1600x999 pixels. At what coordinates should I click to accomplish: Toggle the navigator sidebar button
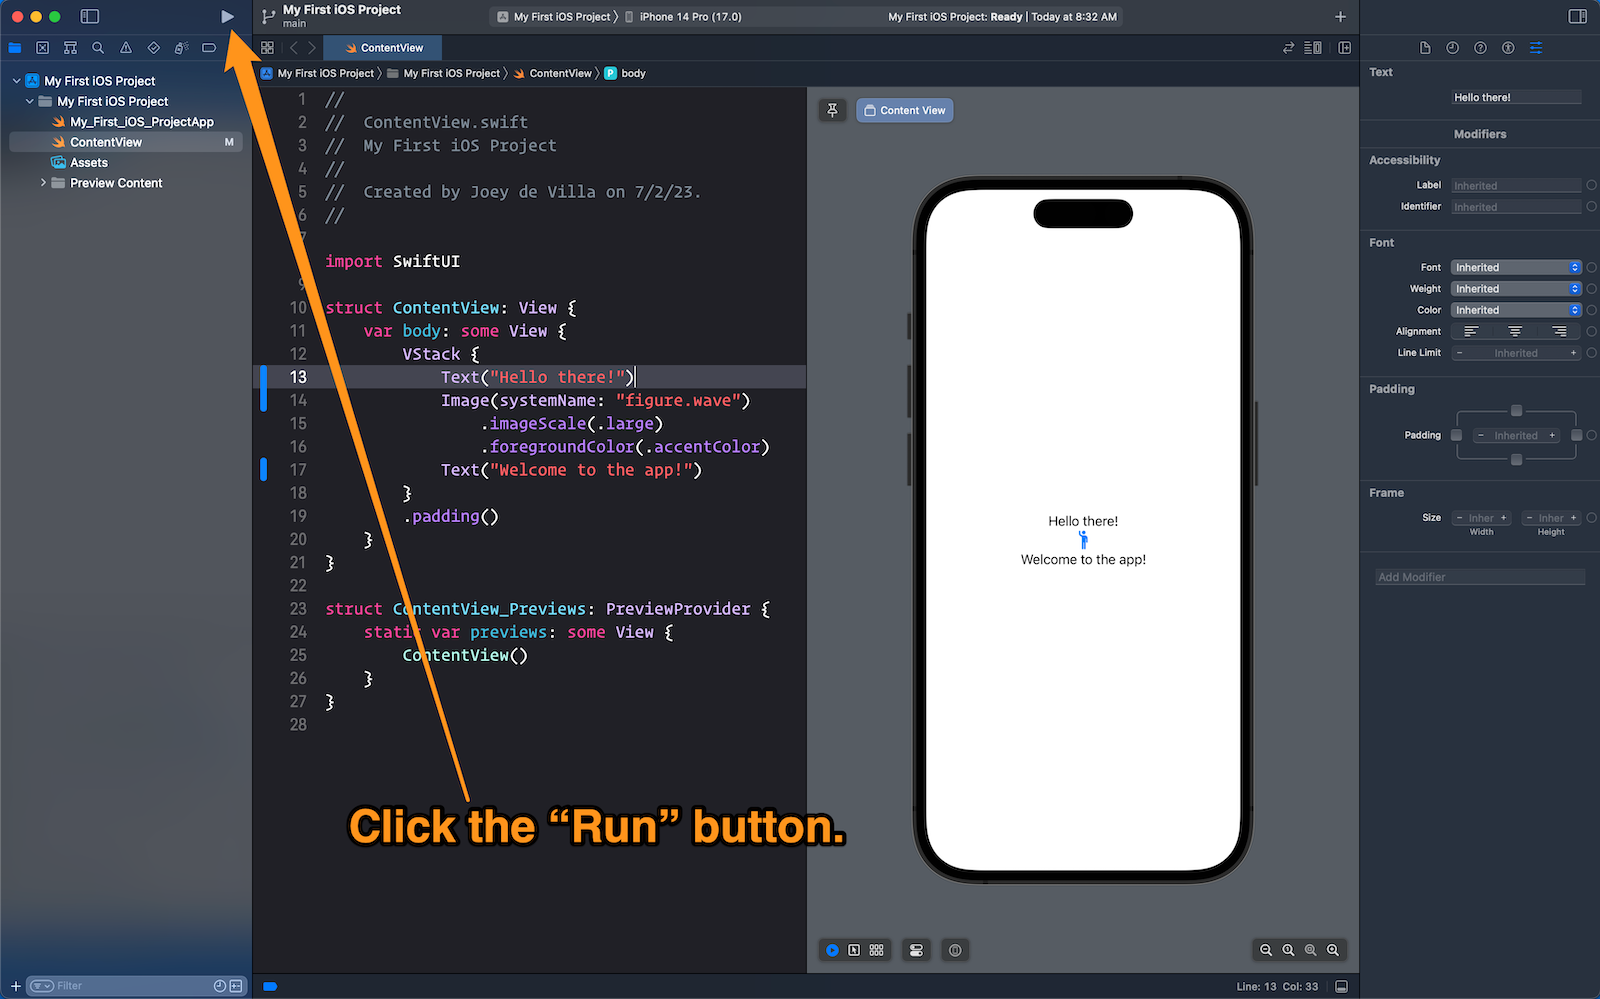pyautogui.click(x=90, y=16)
